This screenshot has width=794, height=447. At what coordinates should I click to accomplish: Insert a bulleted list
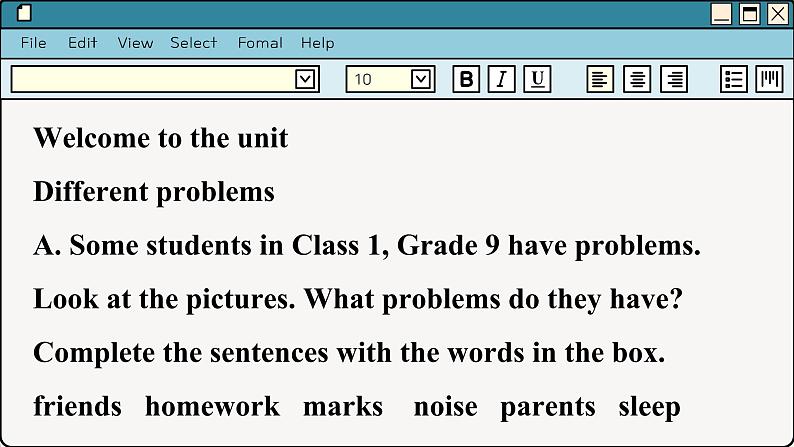click(734, 80)
